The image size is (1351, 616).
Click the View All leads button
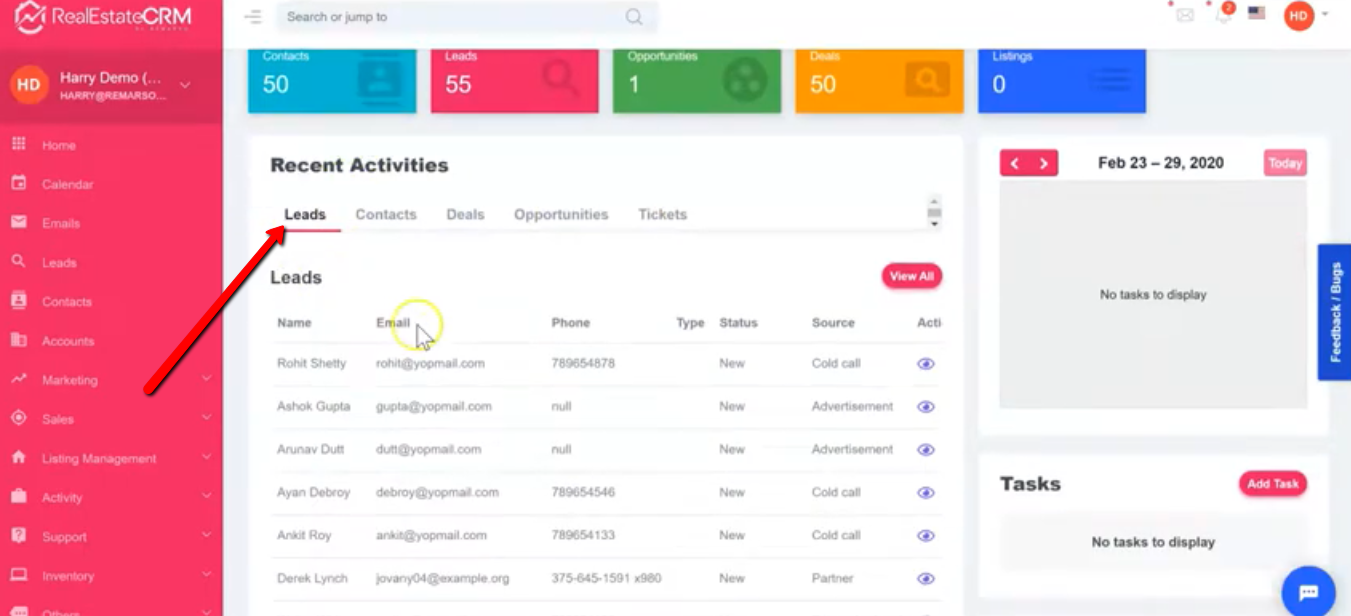911,276
